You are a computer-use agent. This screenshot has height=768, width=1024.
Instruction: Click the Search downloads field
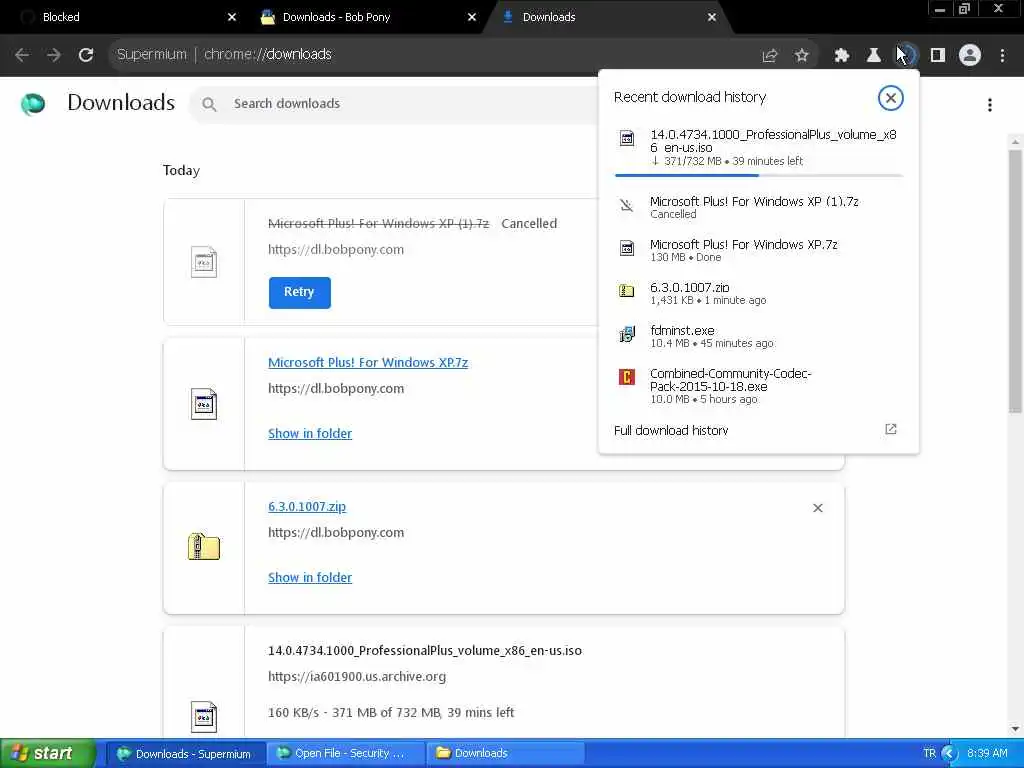click(x=392, y=104)
